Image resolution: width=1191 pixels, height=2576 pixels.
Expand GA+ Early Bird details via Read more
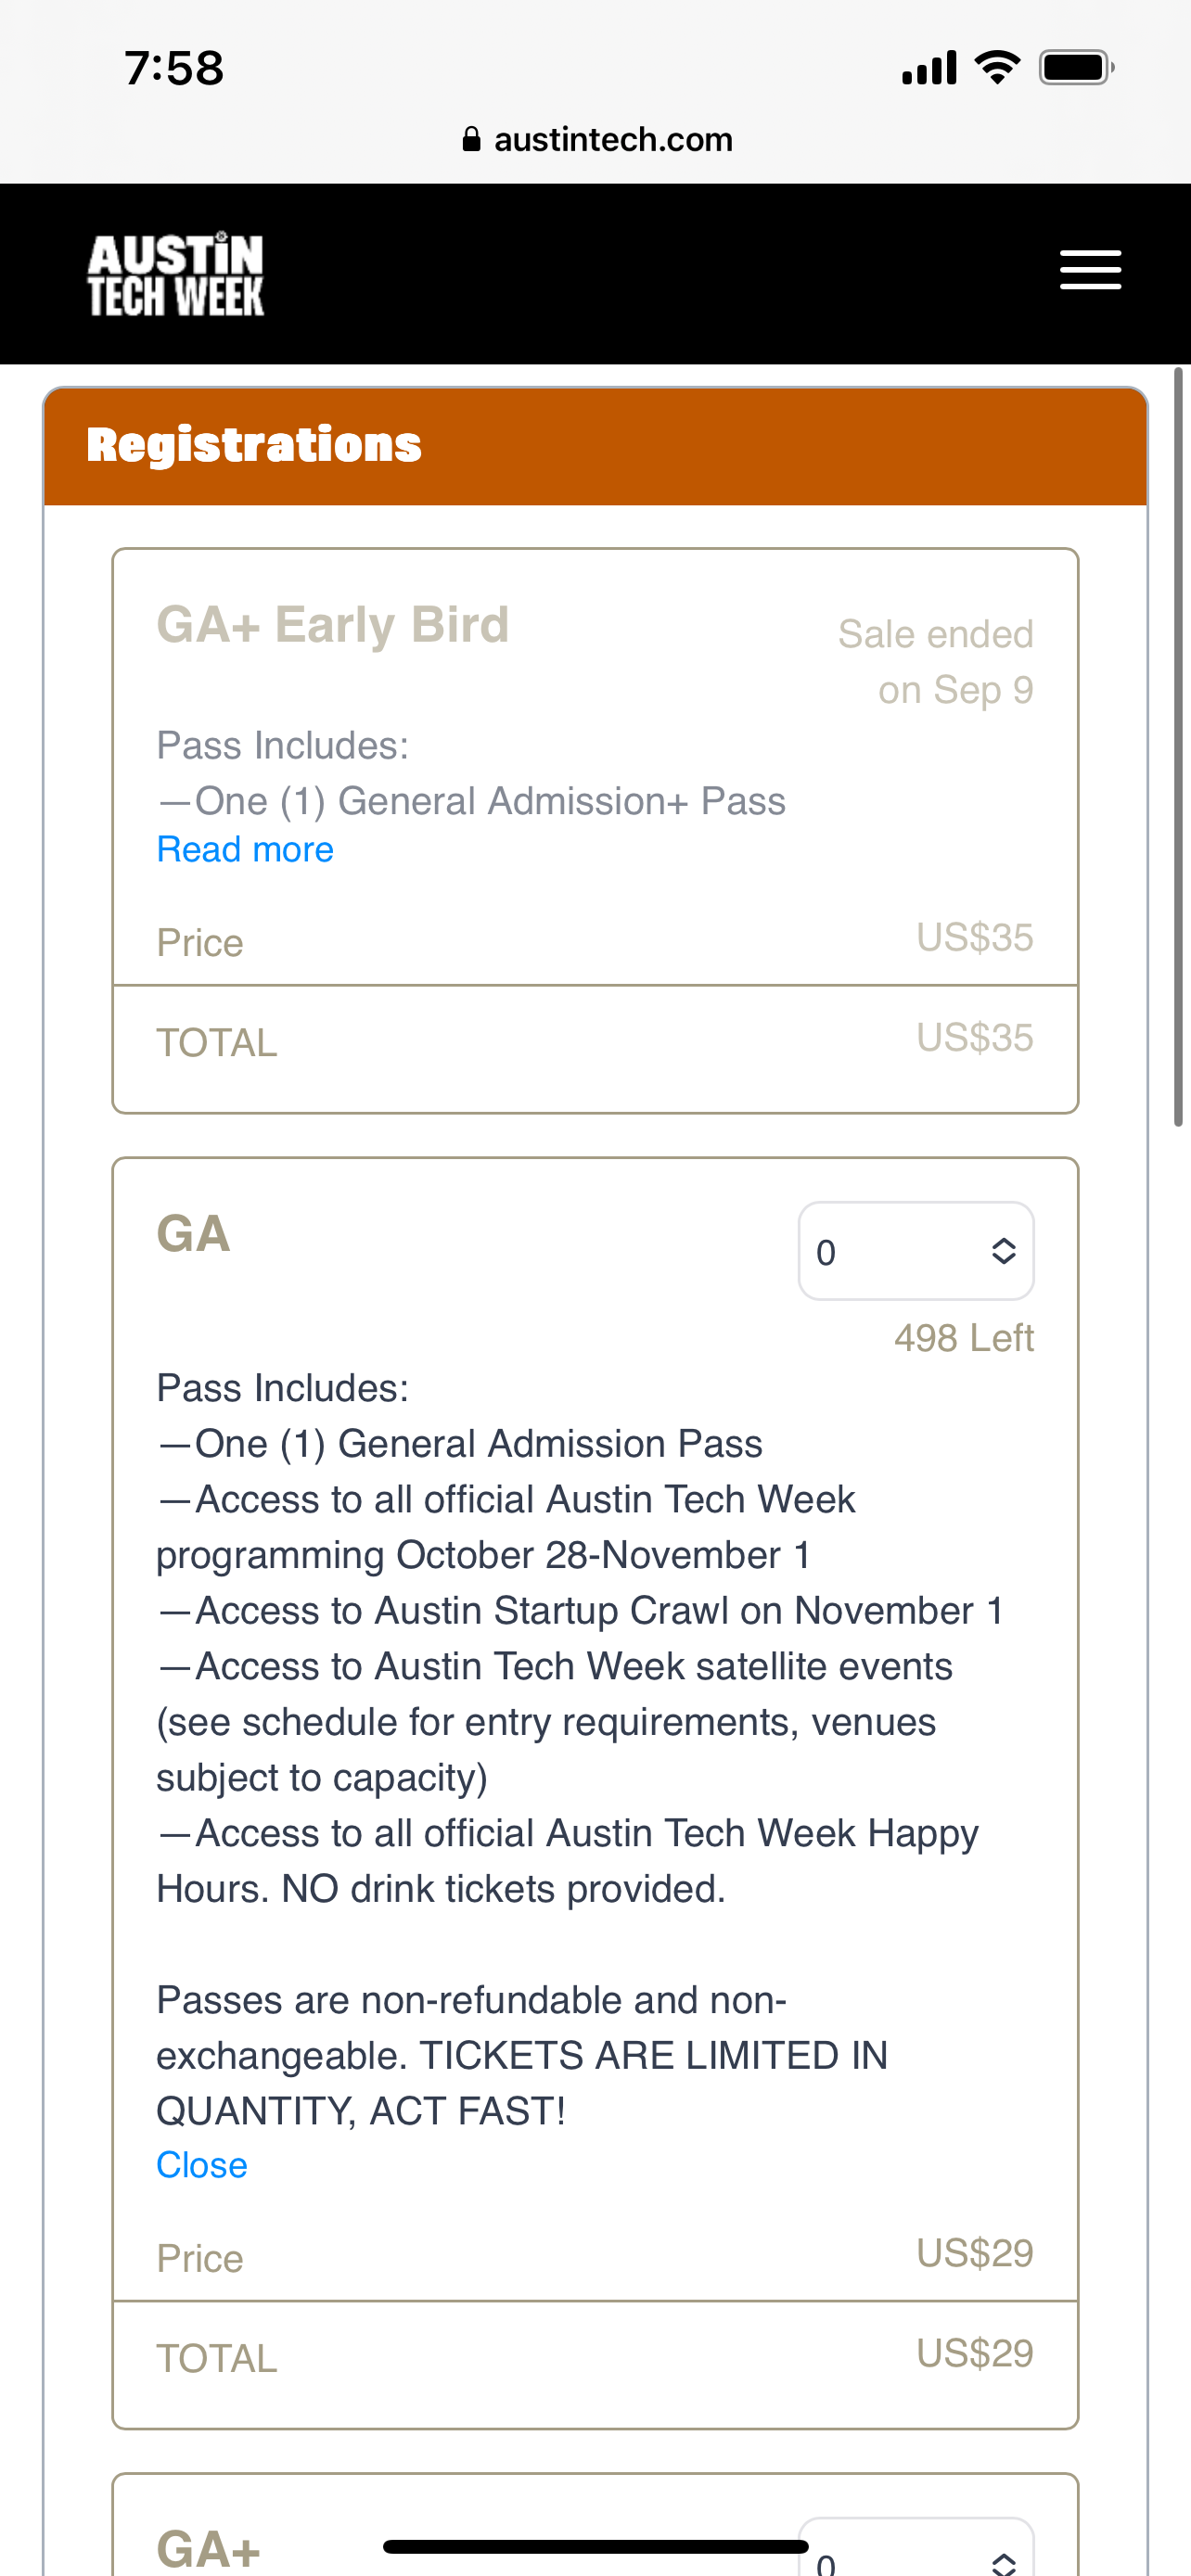click(245, 849)
